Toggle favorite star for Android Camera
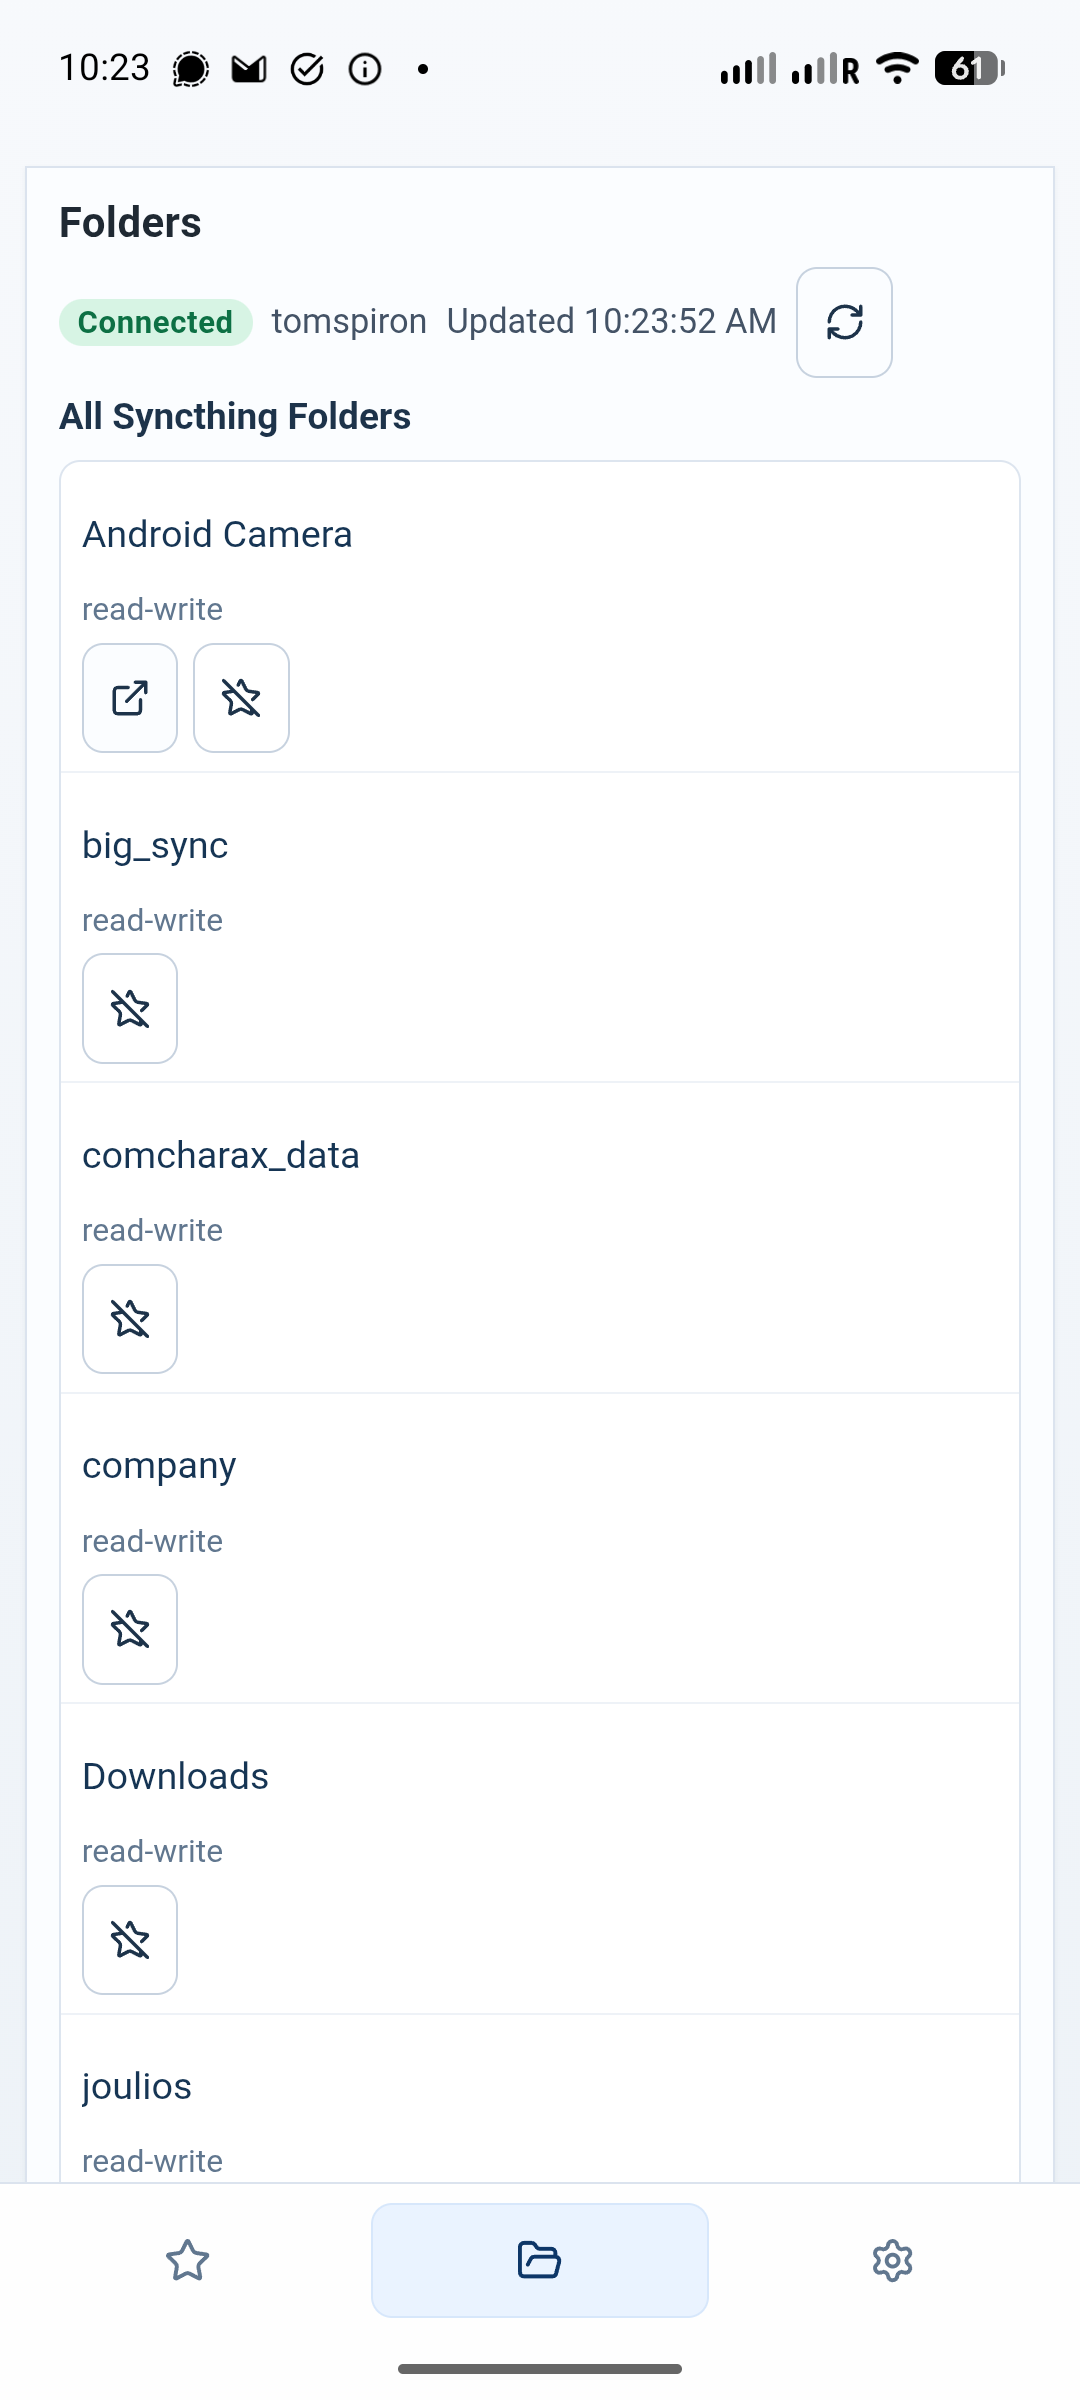The height and width of the screenshot is (2400, 1080). click(241, 698)
